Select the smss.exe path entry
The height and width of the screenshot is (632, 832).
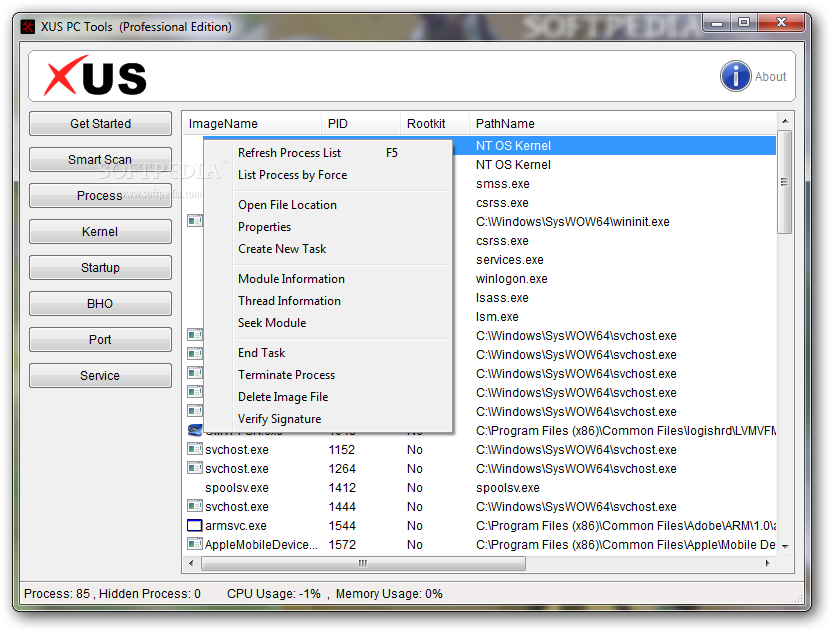coord(502,184)
